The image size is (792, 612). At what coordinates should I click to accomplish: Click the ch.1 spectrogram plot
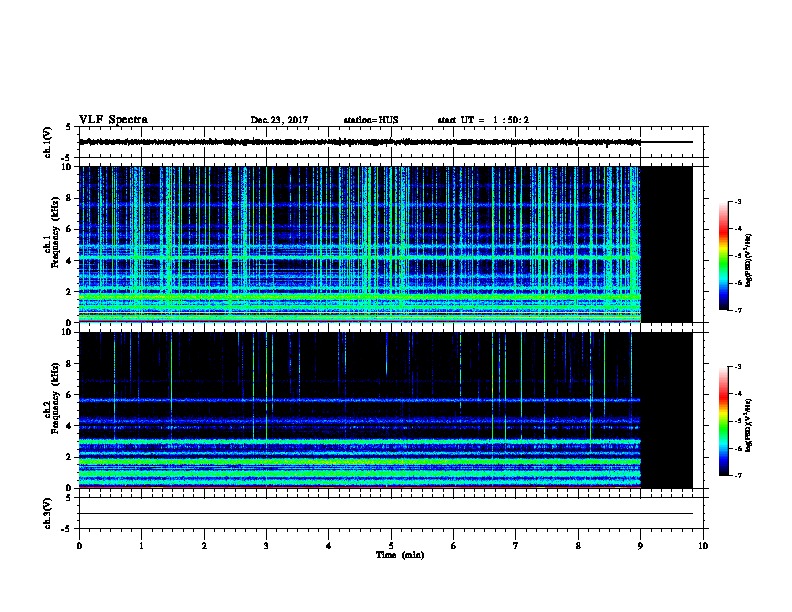[x=385, y=244]
